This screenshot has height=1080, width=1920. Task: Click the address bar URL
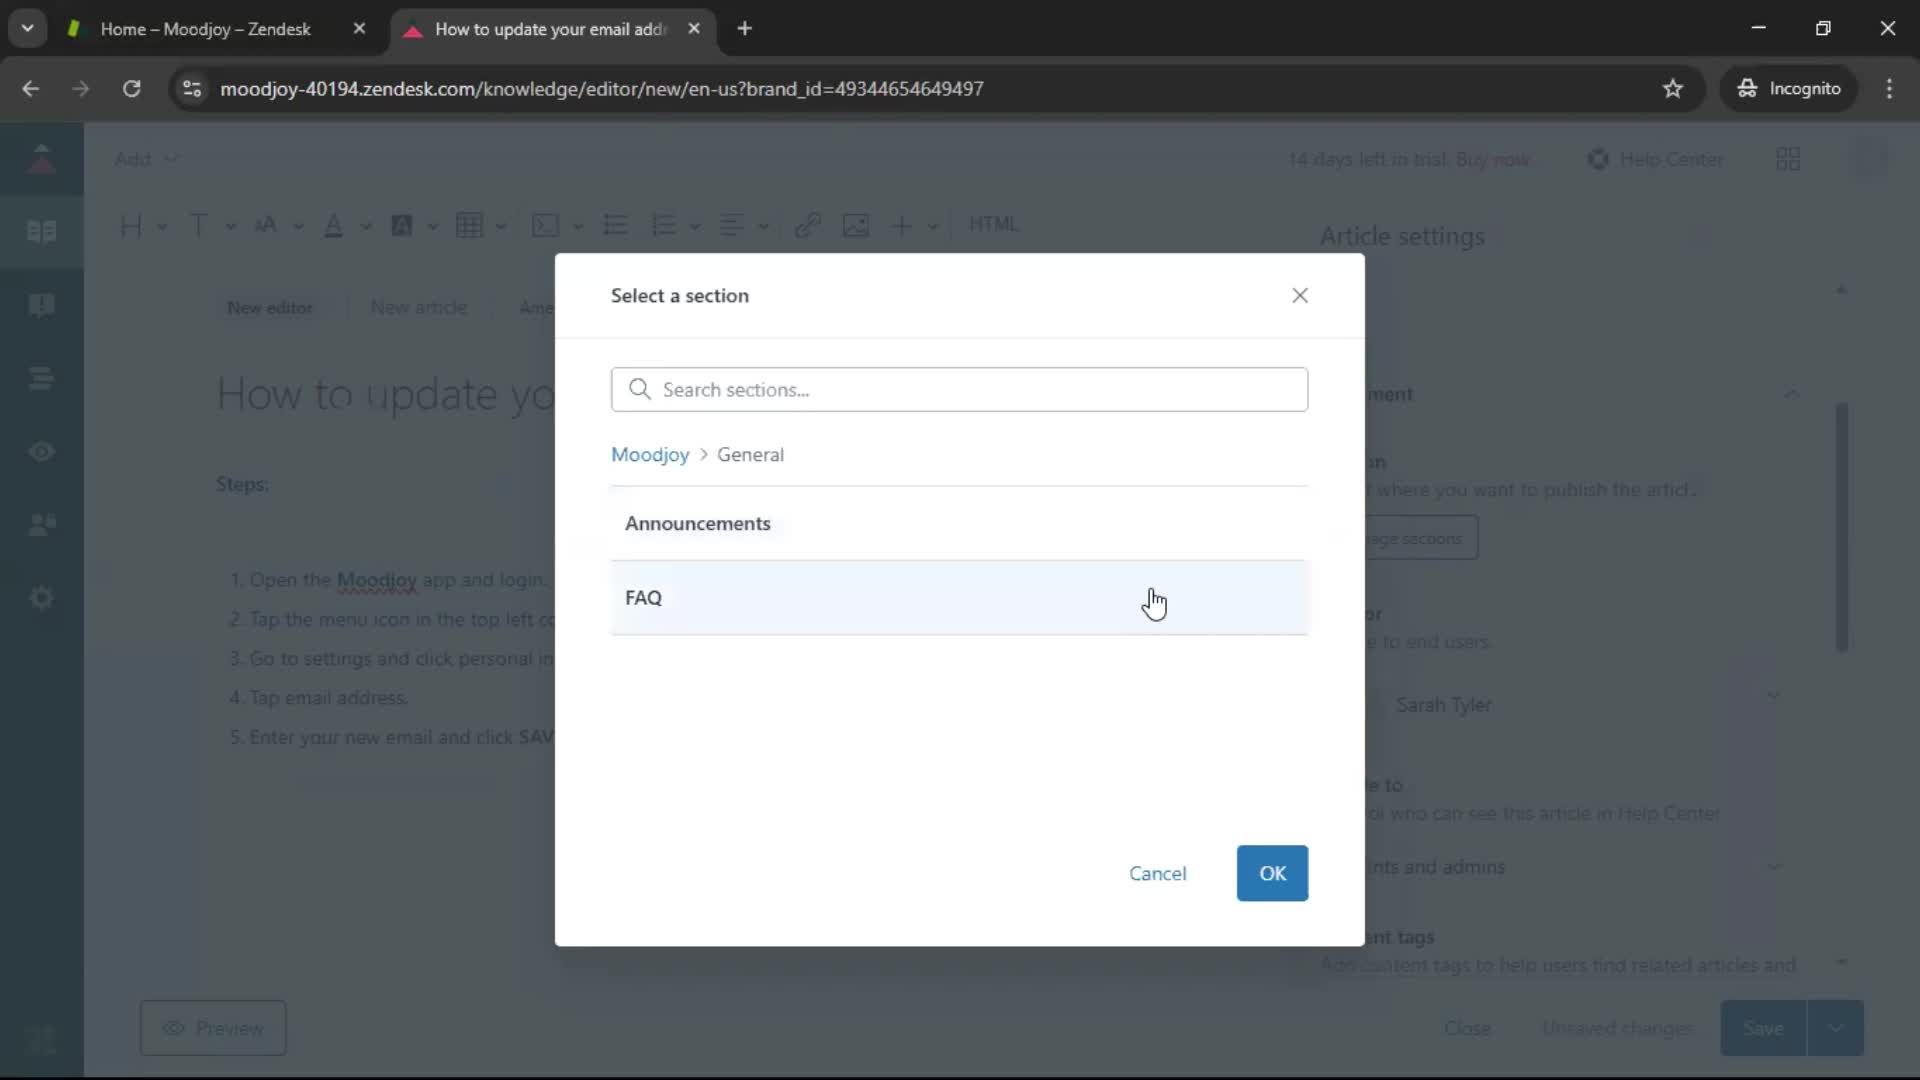[601, 88]
